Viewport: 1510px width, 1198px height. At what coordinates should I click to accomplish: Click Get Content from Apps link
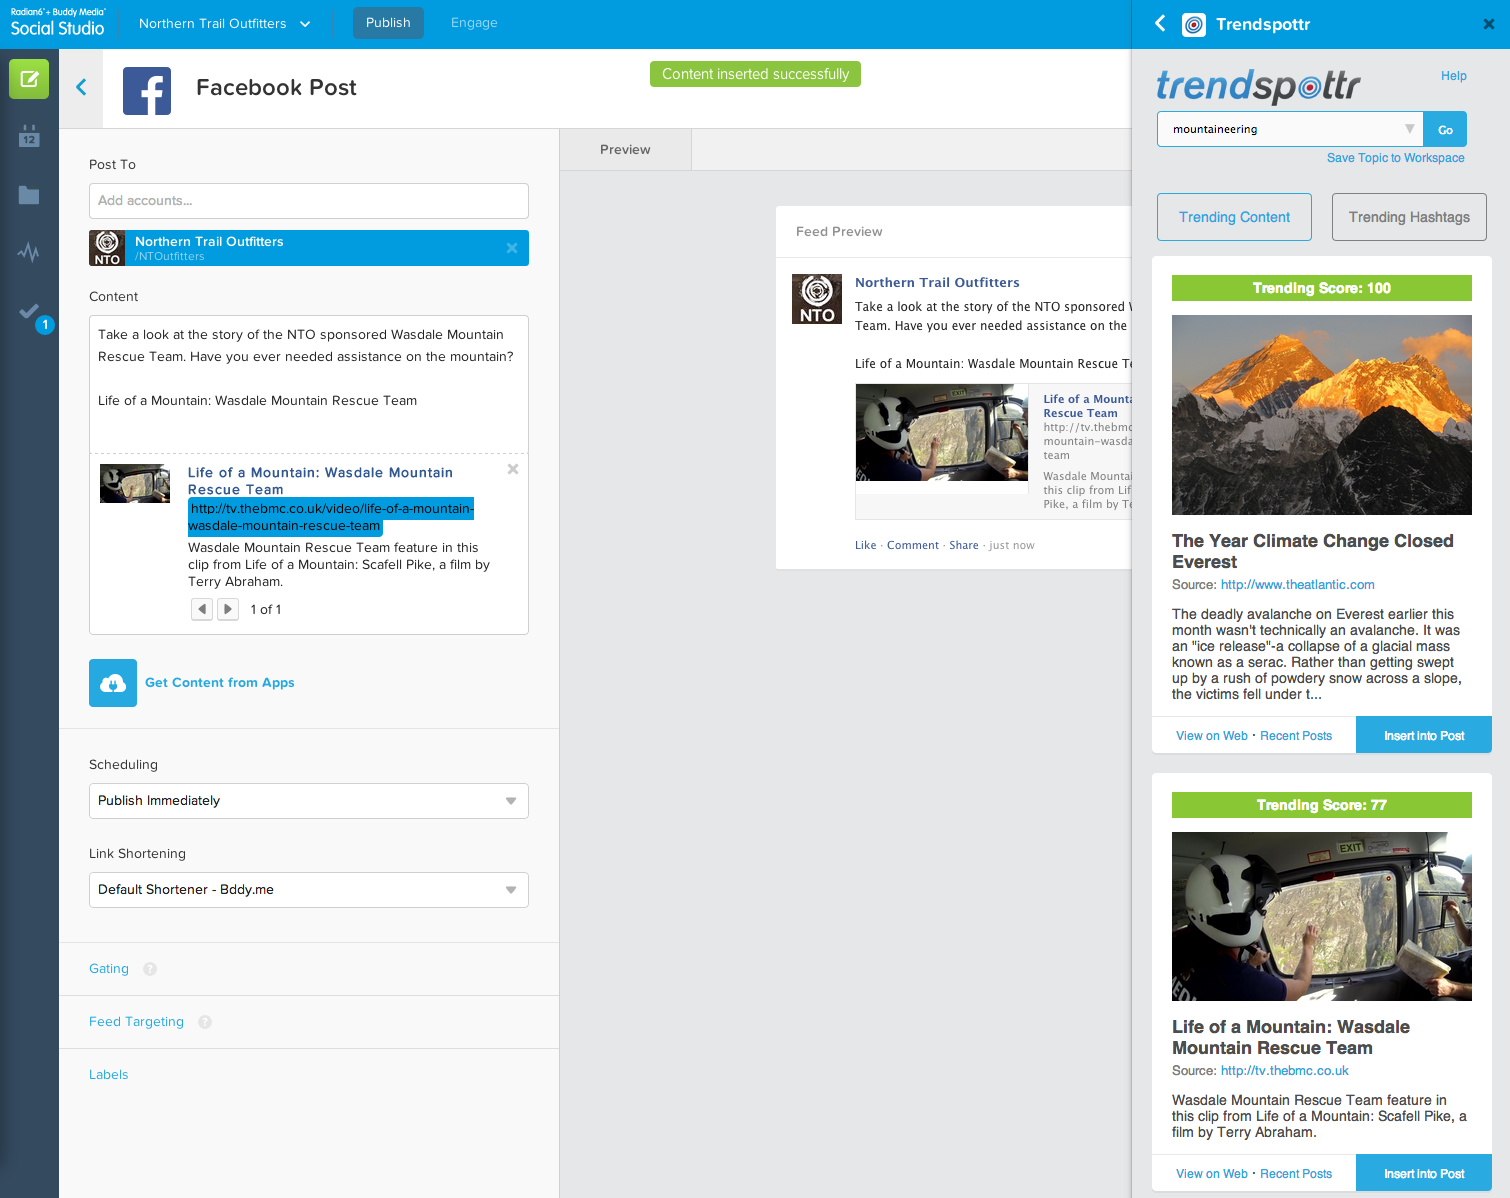tap(220, 683)
